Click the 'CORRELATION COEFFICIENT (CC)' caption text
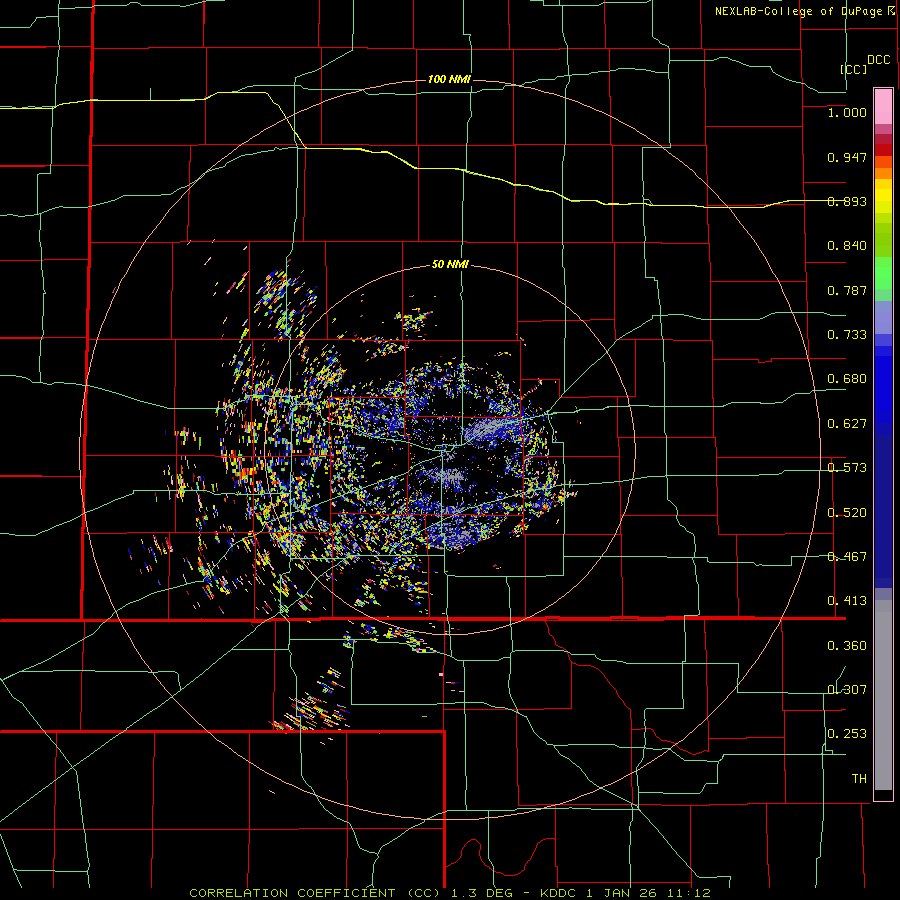 pos(315,893)
